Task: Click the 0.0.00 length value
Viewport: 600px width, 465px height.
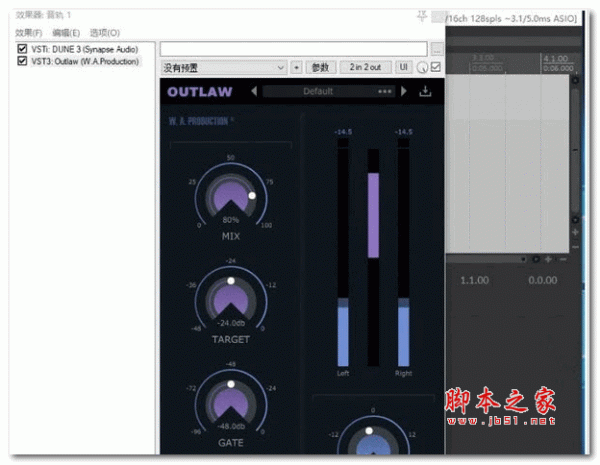Action: tap(543, 280)
